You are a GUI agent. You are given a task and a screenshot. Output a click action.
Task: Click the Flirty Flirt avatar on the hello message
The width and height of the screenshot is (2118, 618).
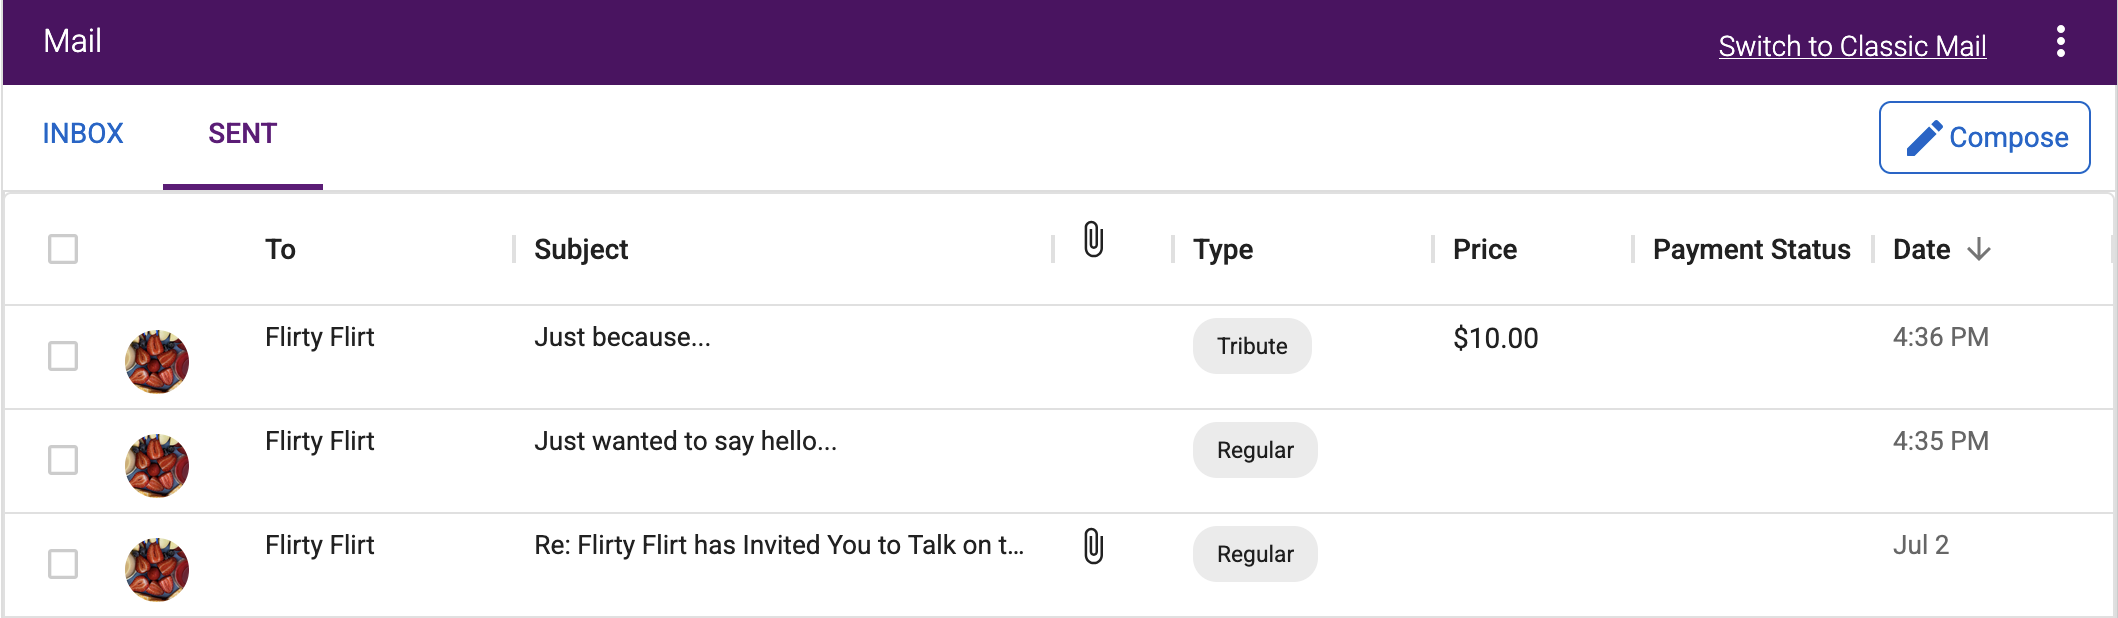pos(157,465)
